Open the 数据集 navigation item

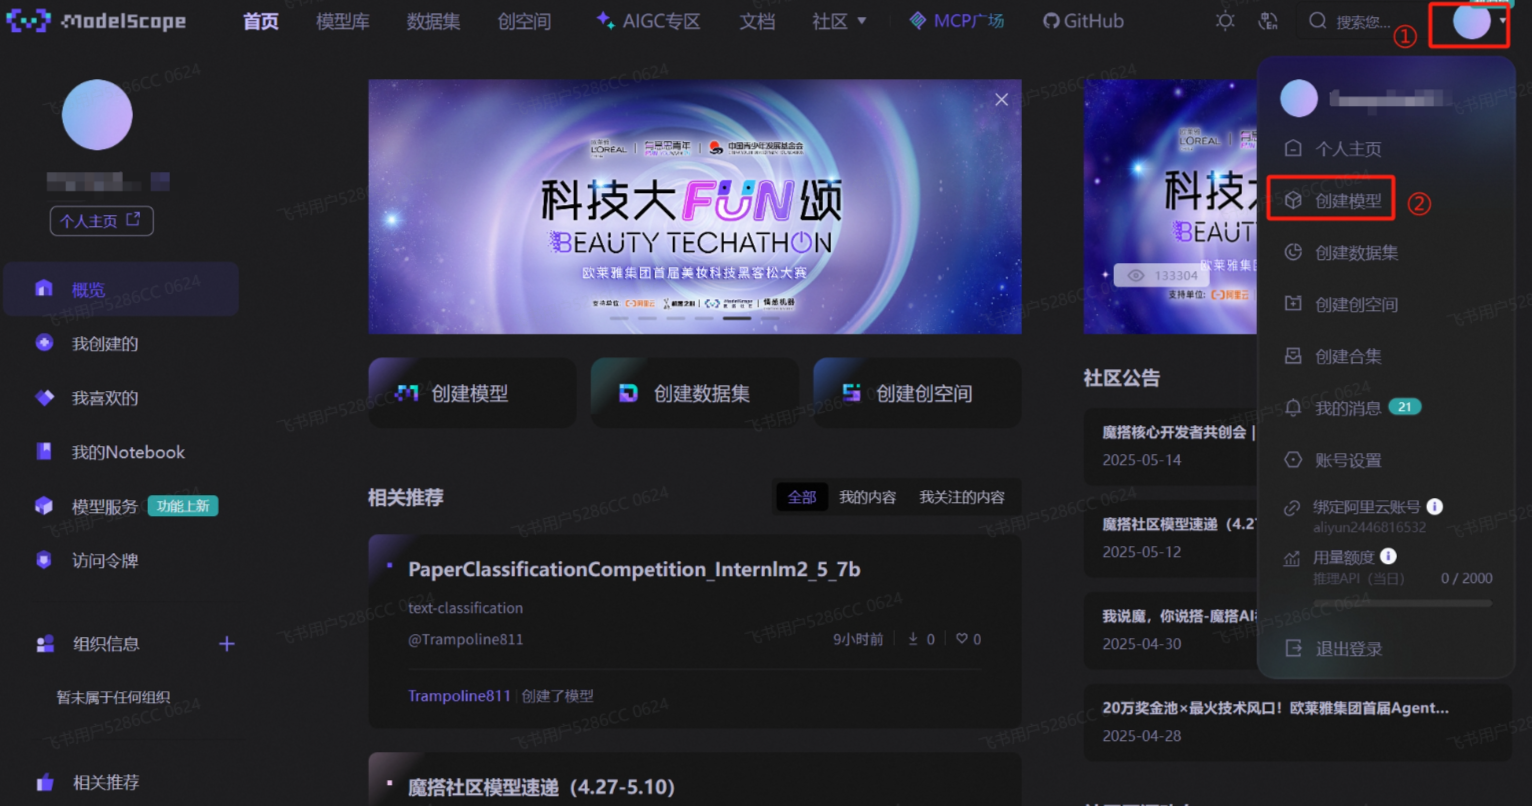(434, 21)
